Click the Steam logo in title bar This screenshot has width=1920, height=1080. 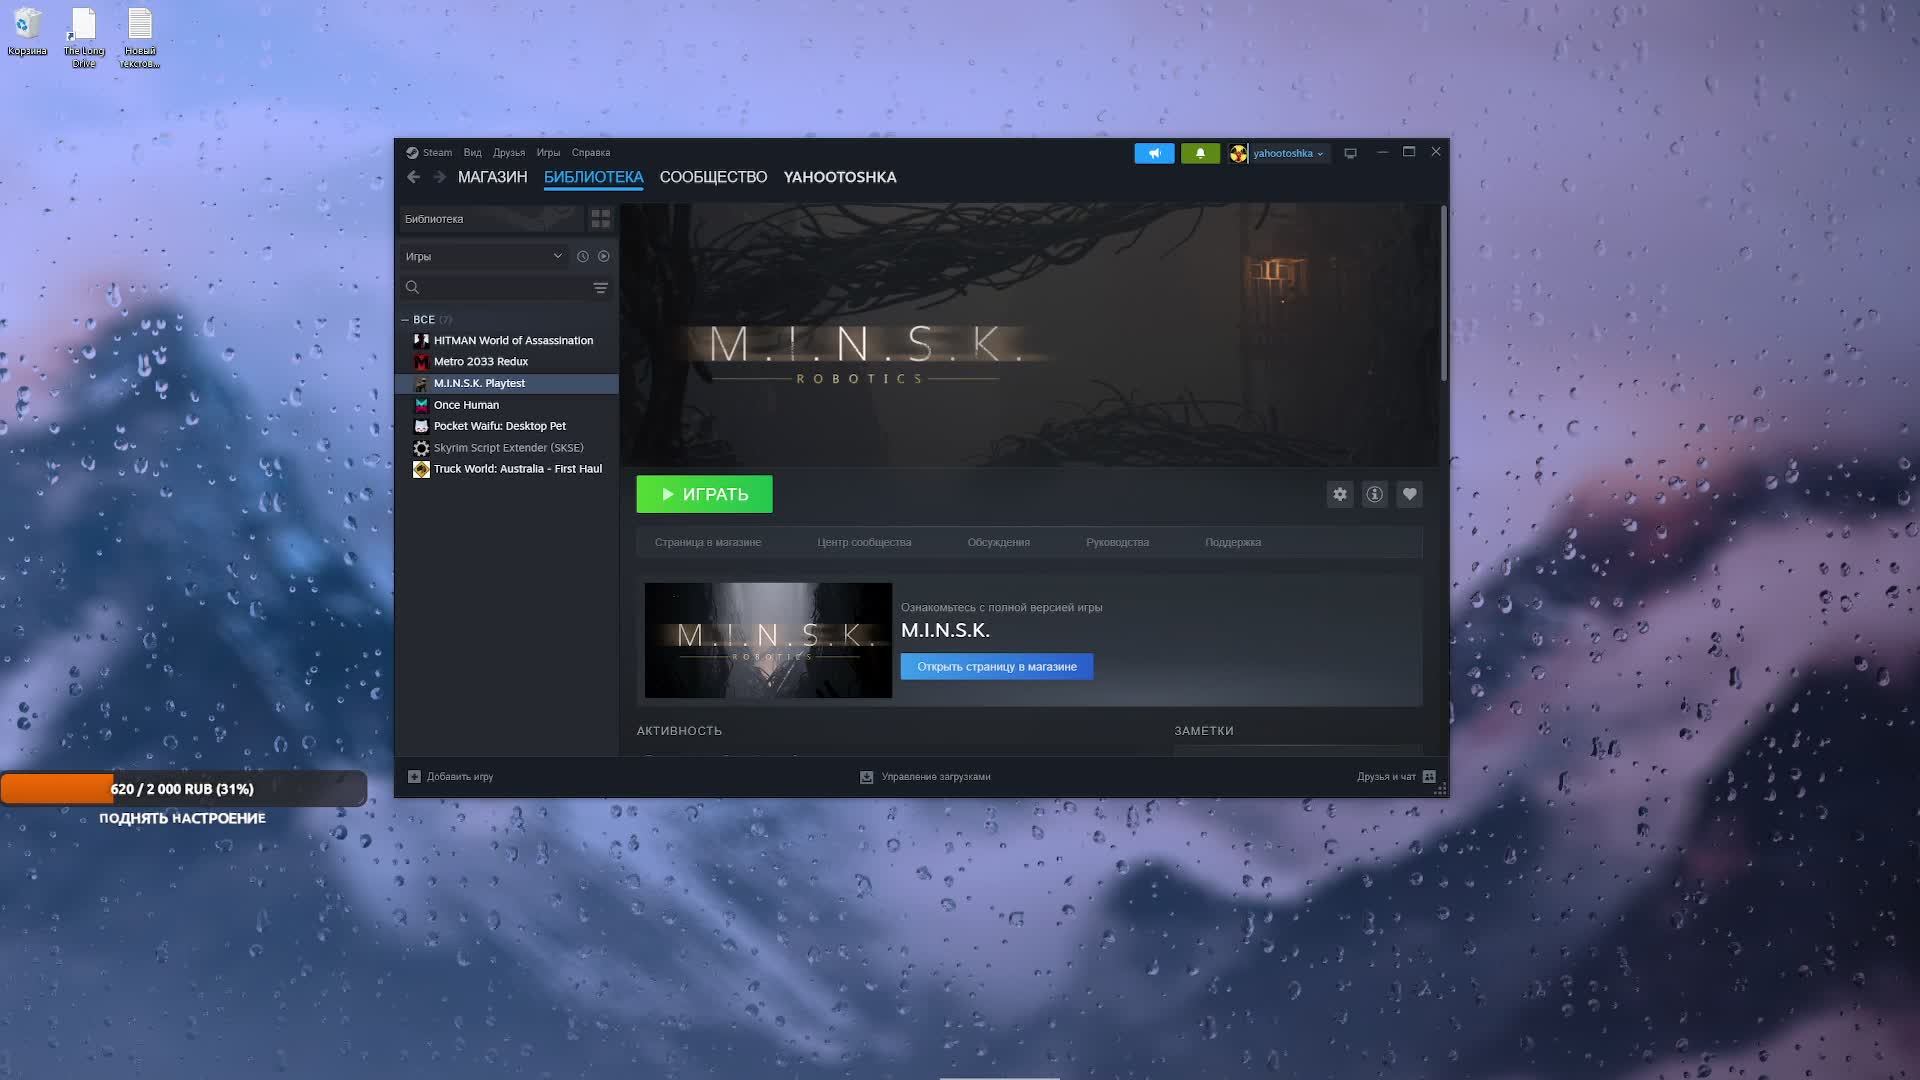(x=412, y=153)
